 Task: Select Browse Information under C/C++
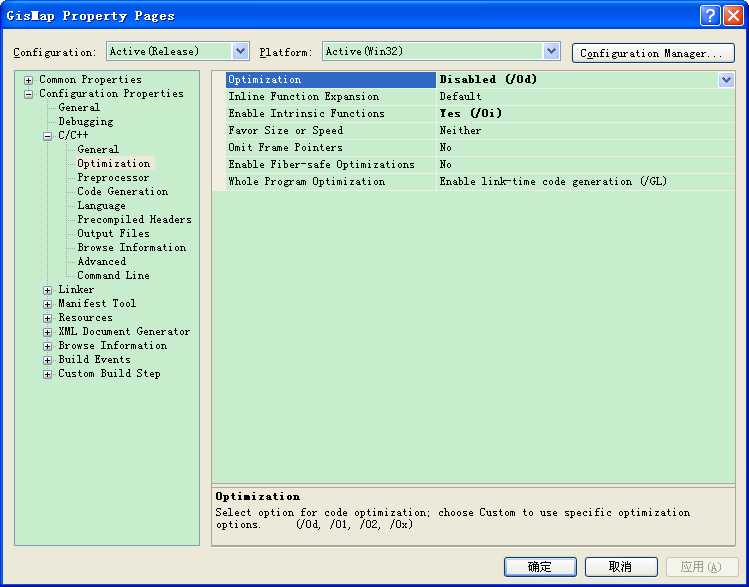point(131,247)
